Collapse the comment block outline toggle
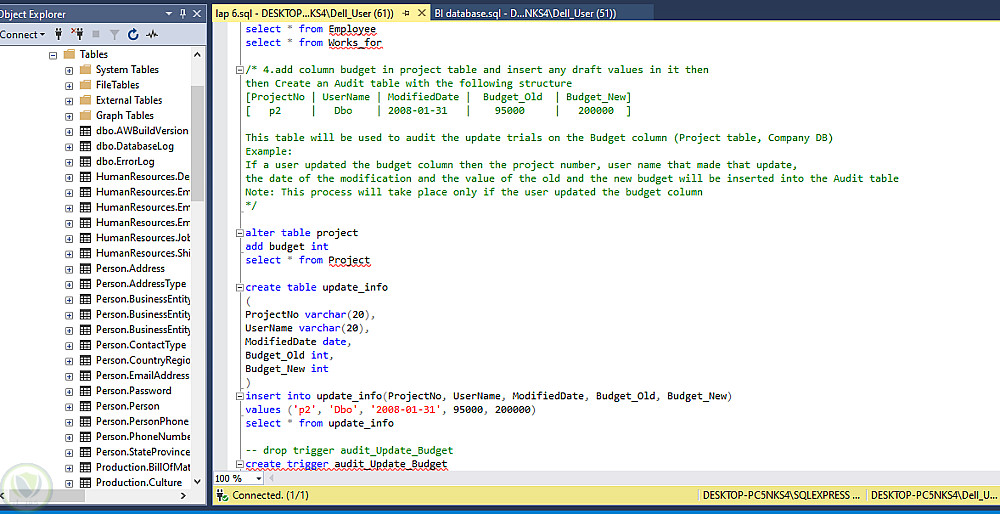Image resolution: width=1000 pixels, height=514 pixels. click(x=240, y=70)
